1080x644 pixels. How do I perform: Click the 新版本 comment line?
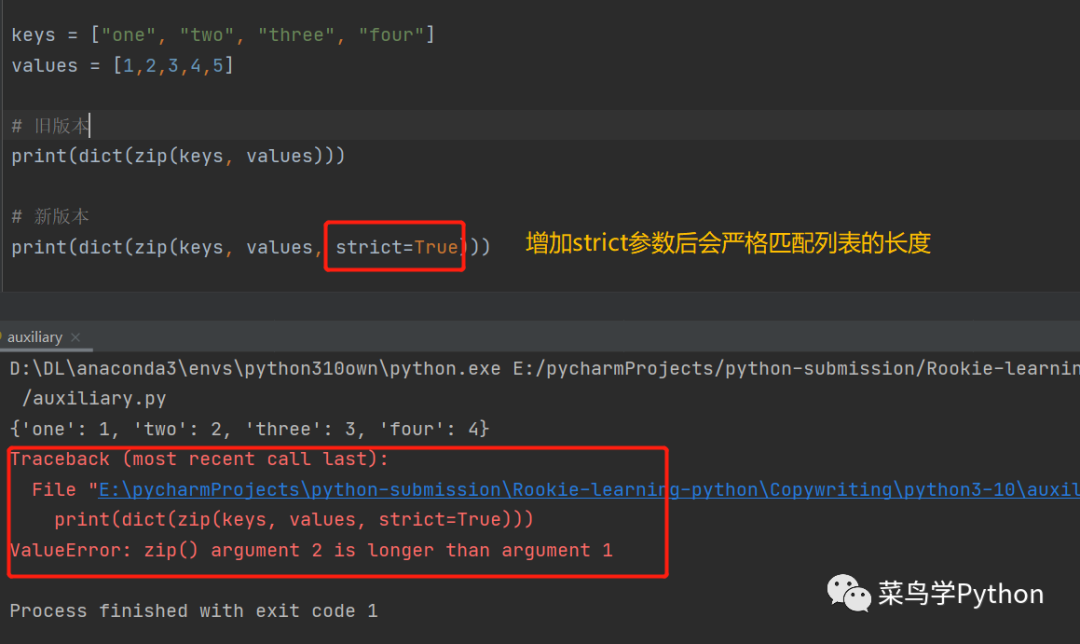coord(50,216)
